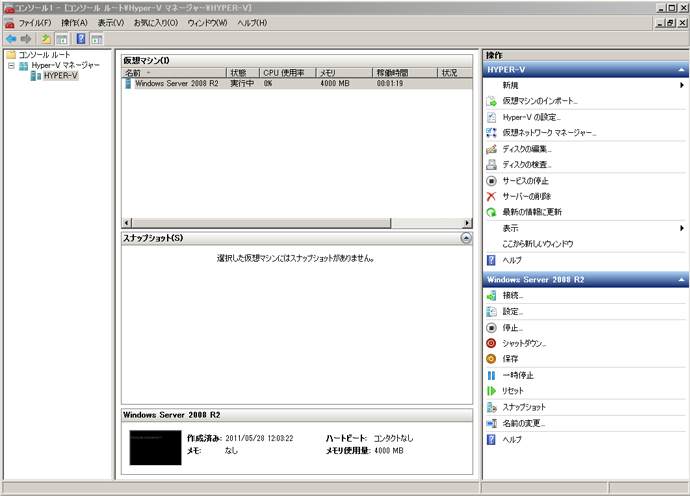
Task: Click the 4000 MB memory cell in VM list
Action: pos(335,84)
